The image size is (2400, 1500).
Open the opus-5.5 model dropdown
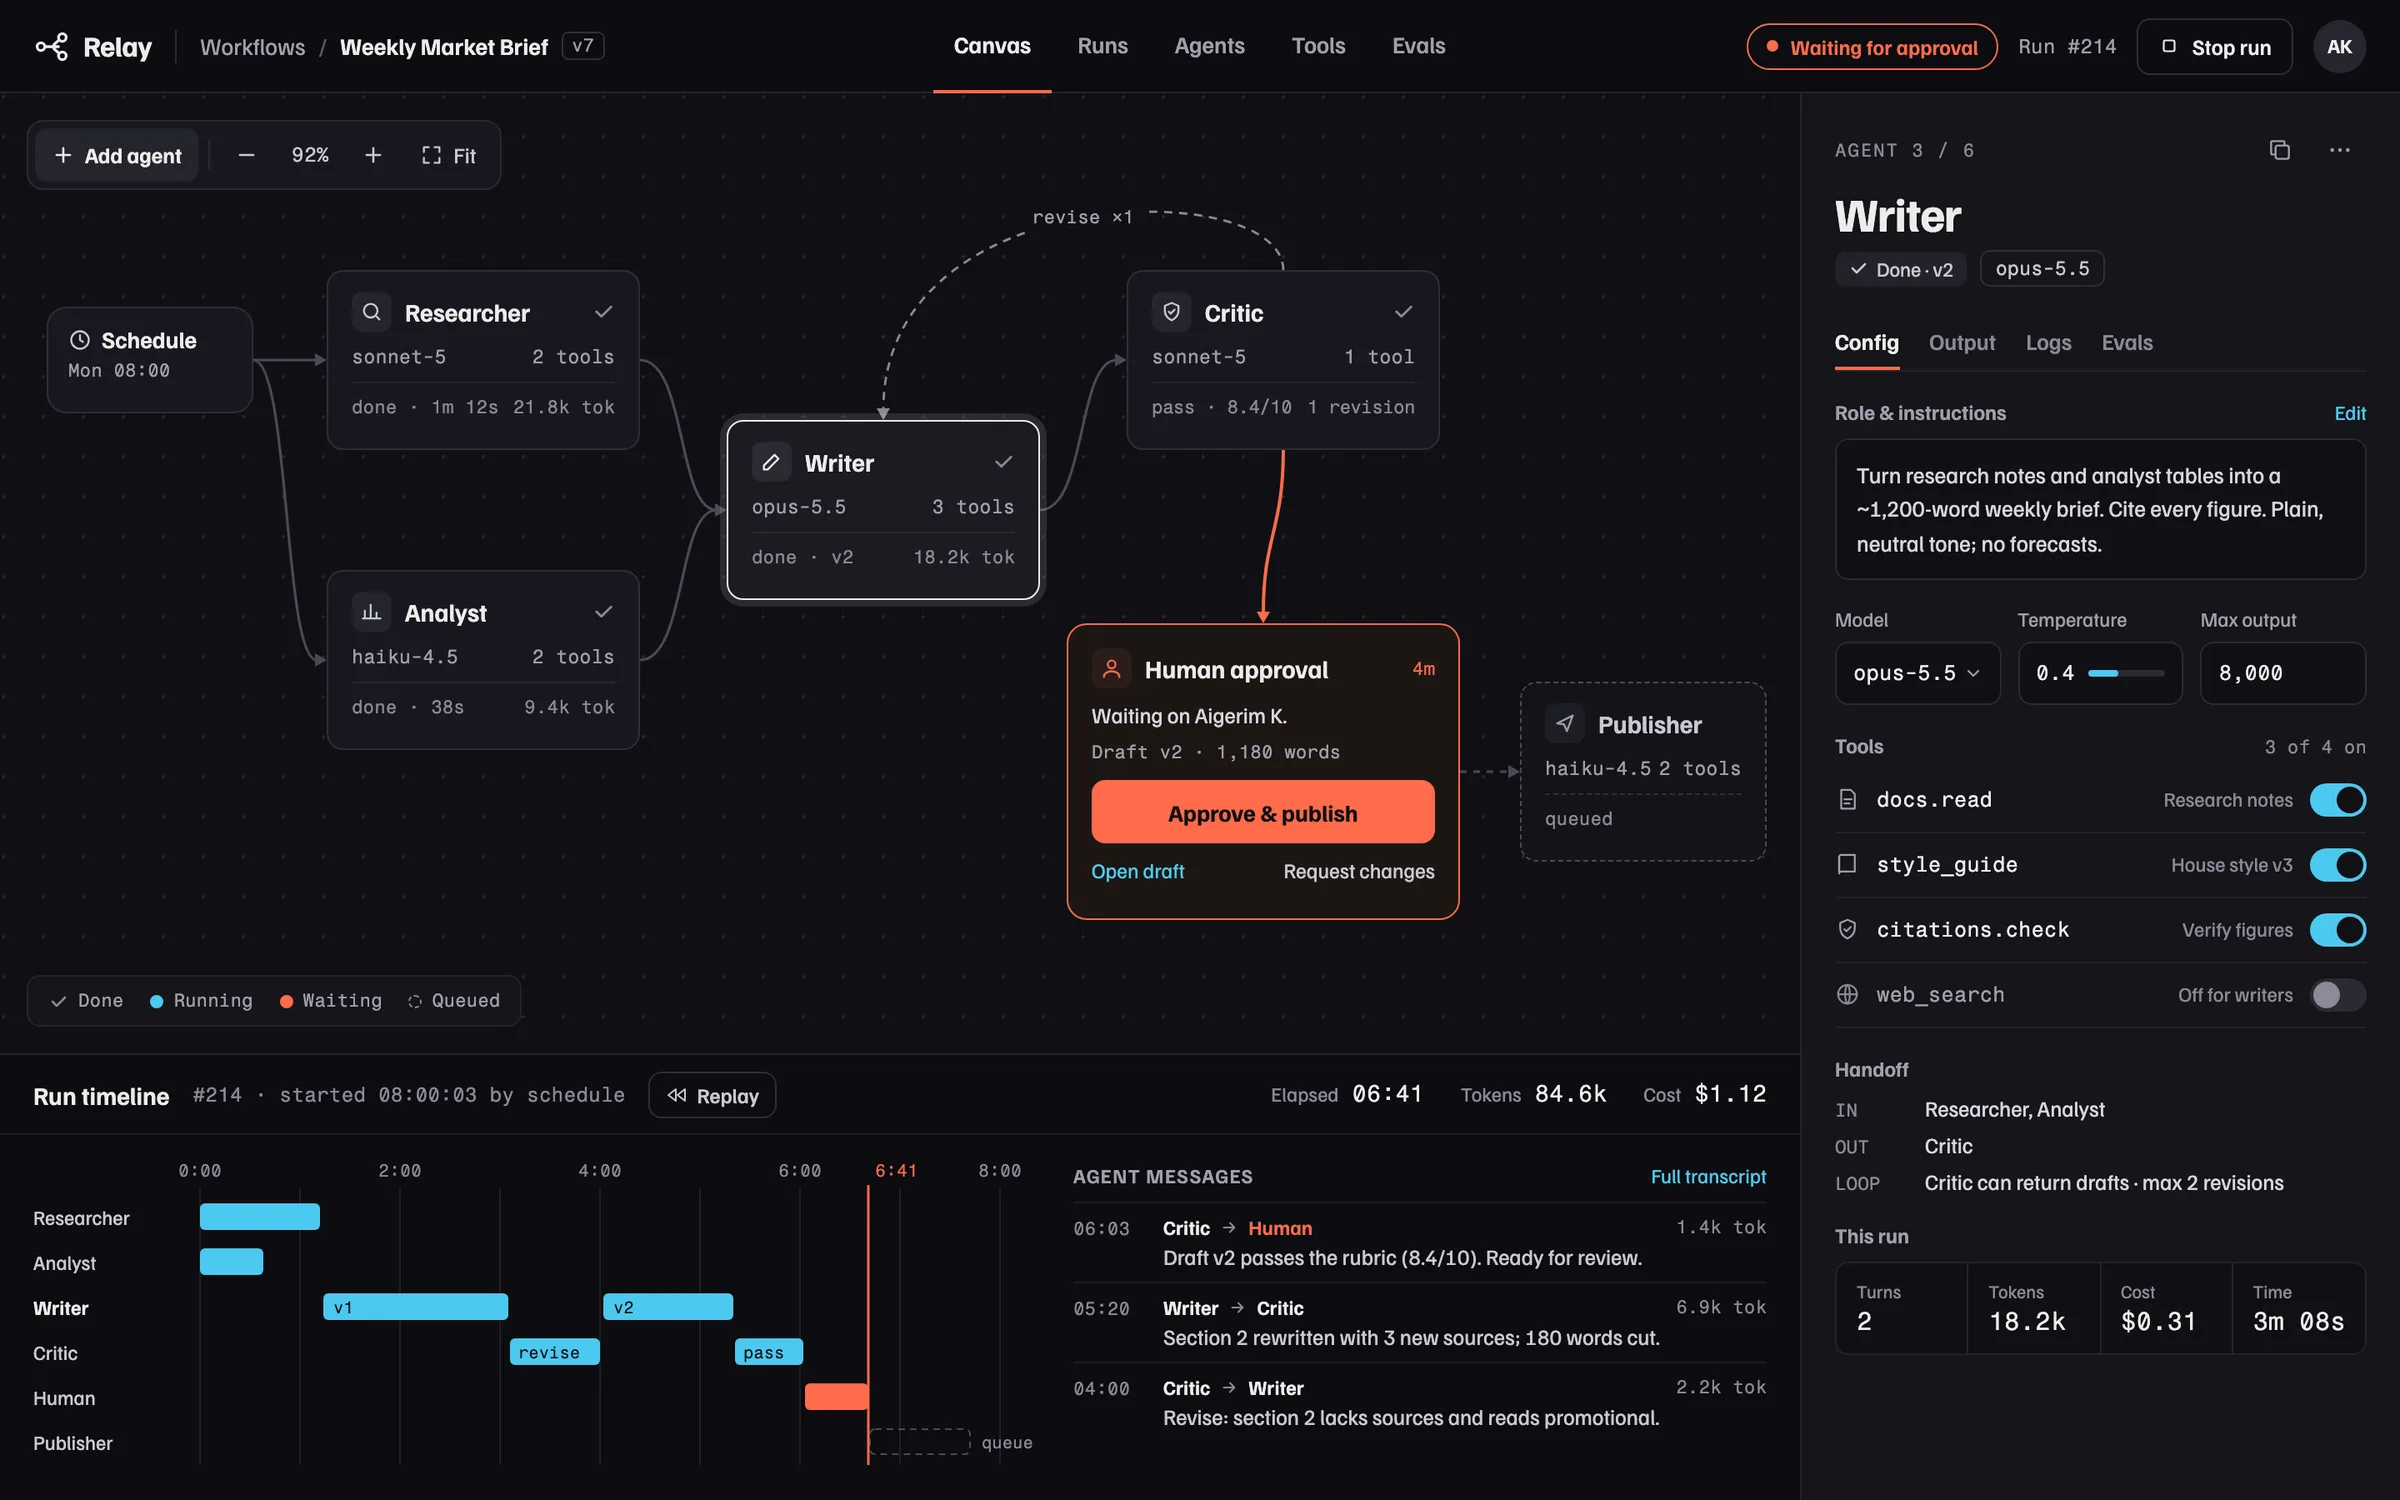pyautogui.click(x=1917, y=673)
